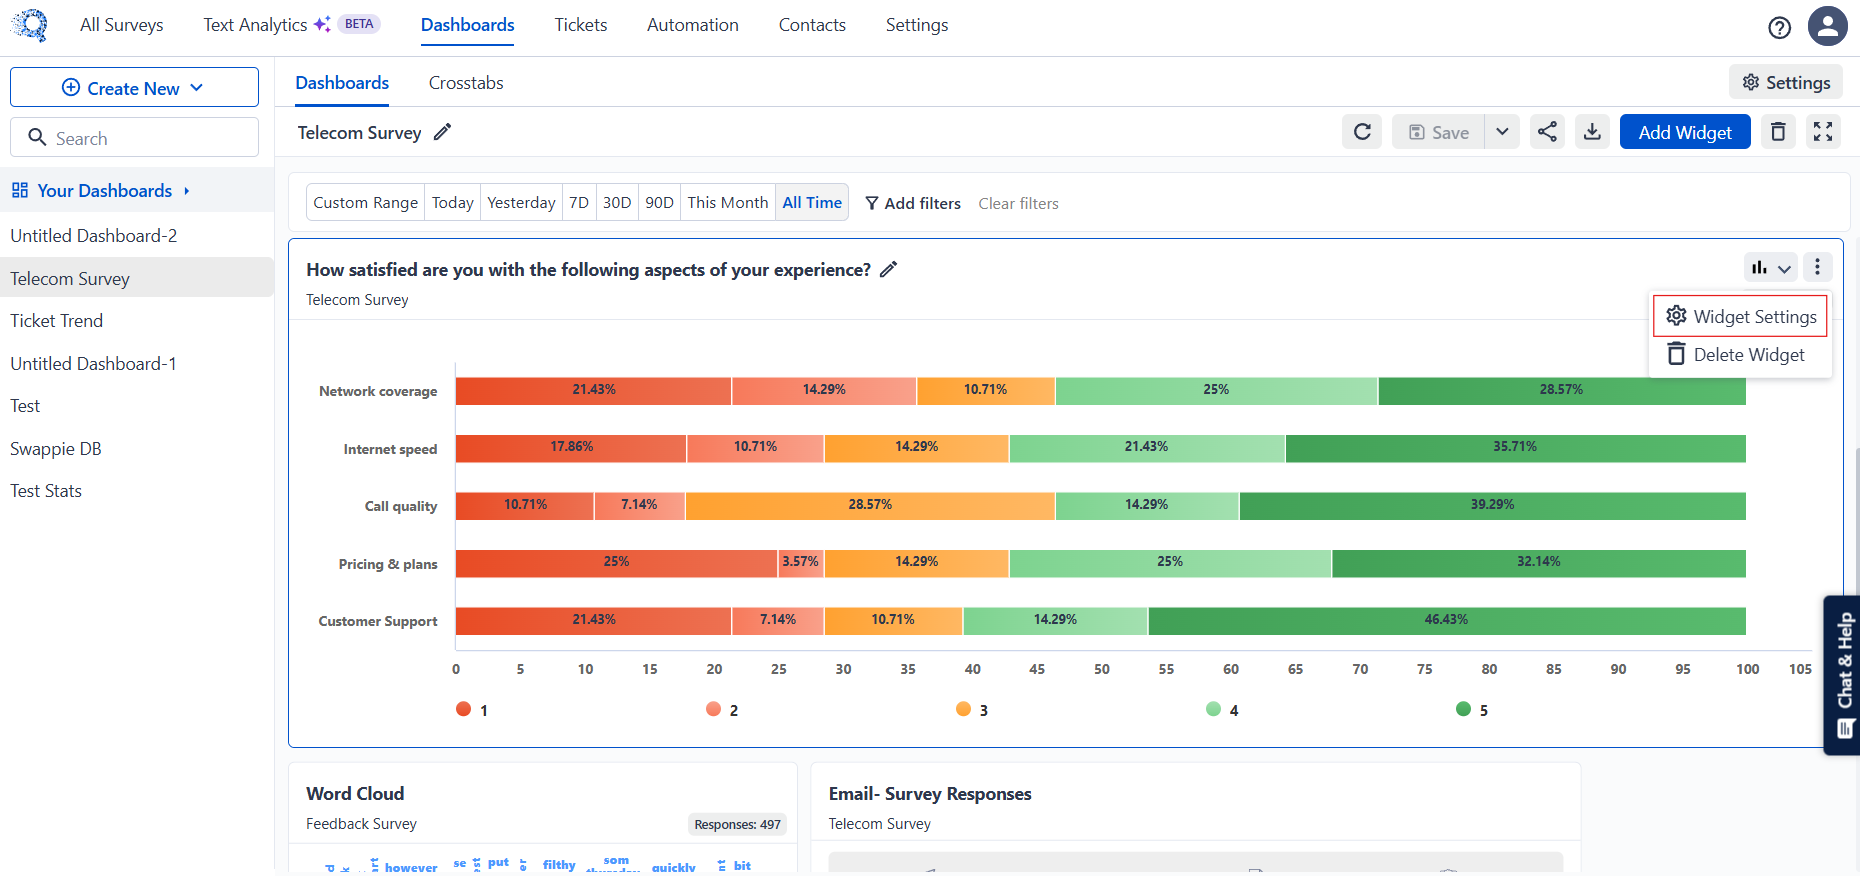Open the help question mark icon

point(1779,27)
